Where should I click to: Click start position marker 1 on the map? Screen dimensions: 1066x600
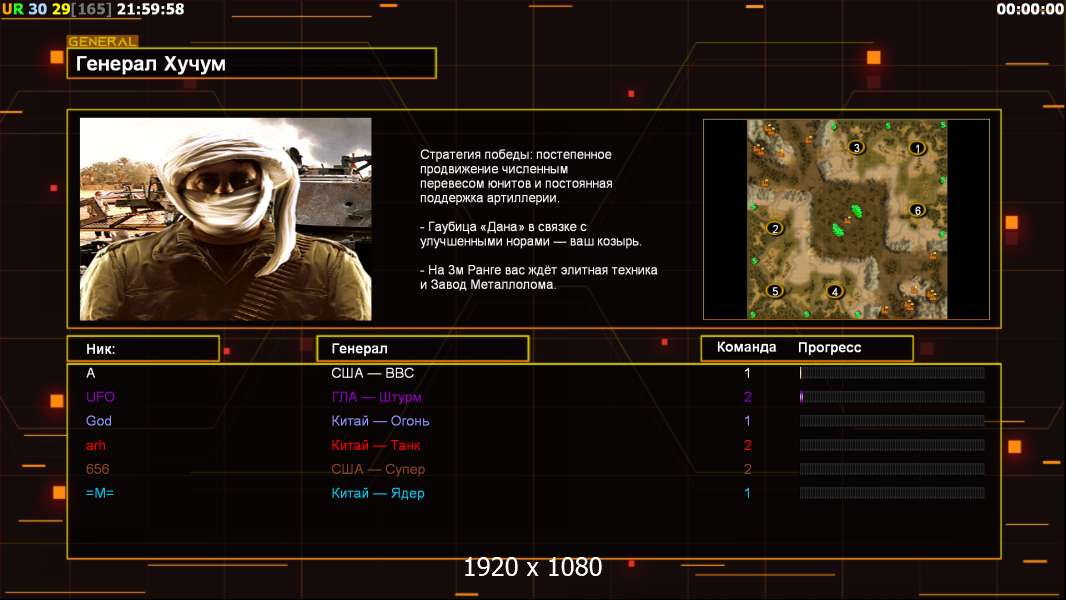917,148
